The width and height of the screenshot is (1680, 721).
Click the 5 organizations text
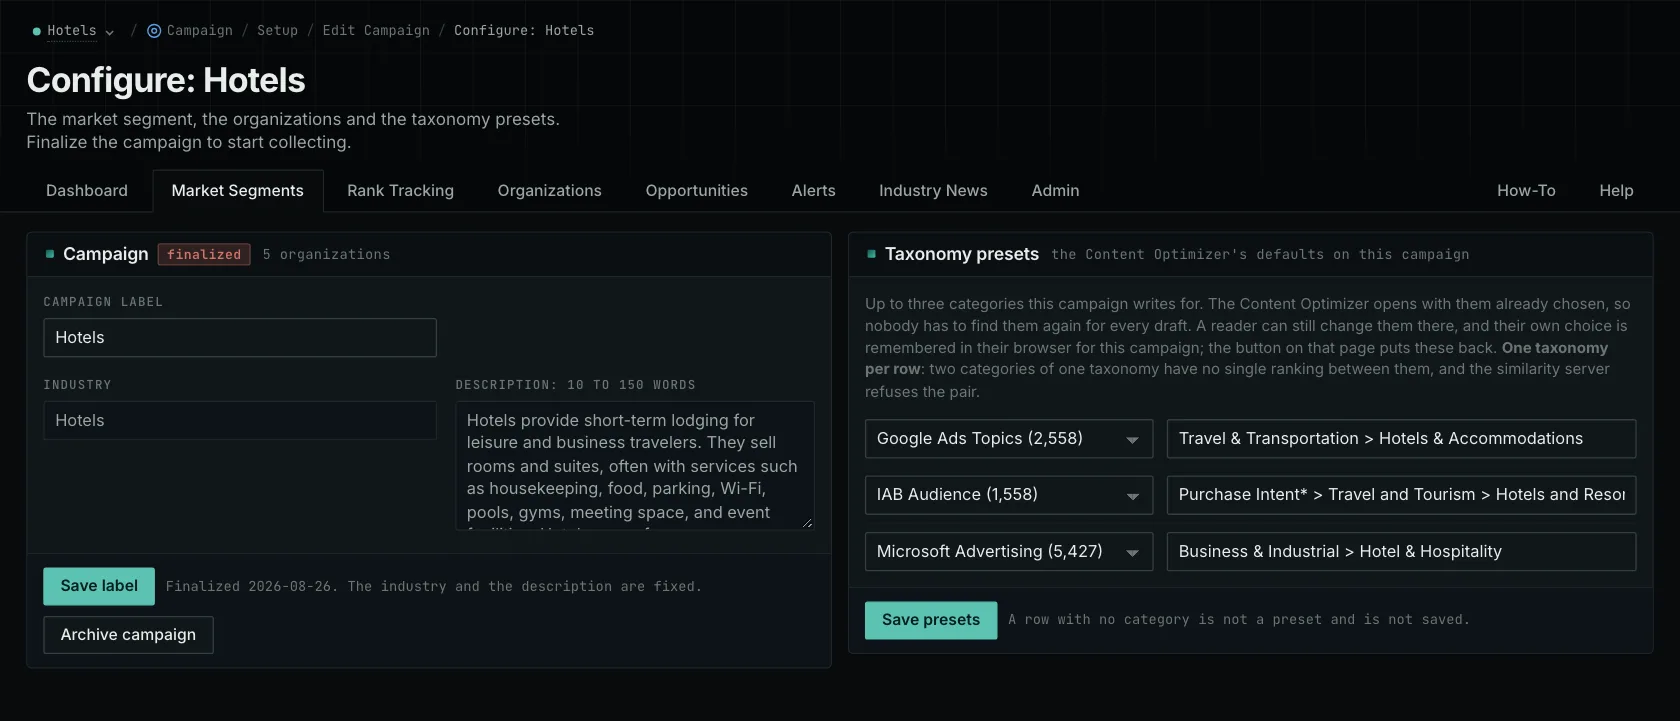(326, 255)
